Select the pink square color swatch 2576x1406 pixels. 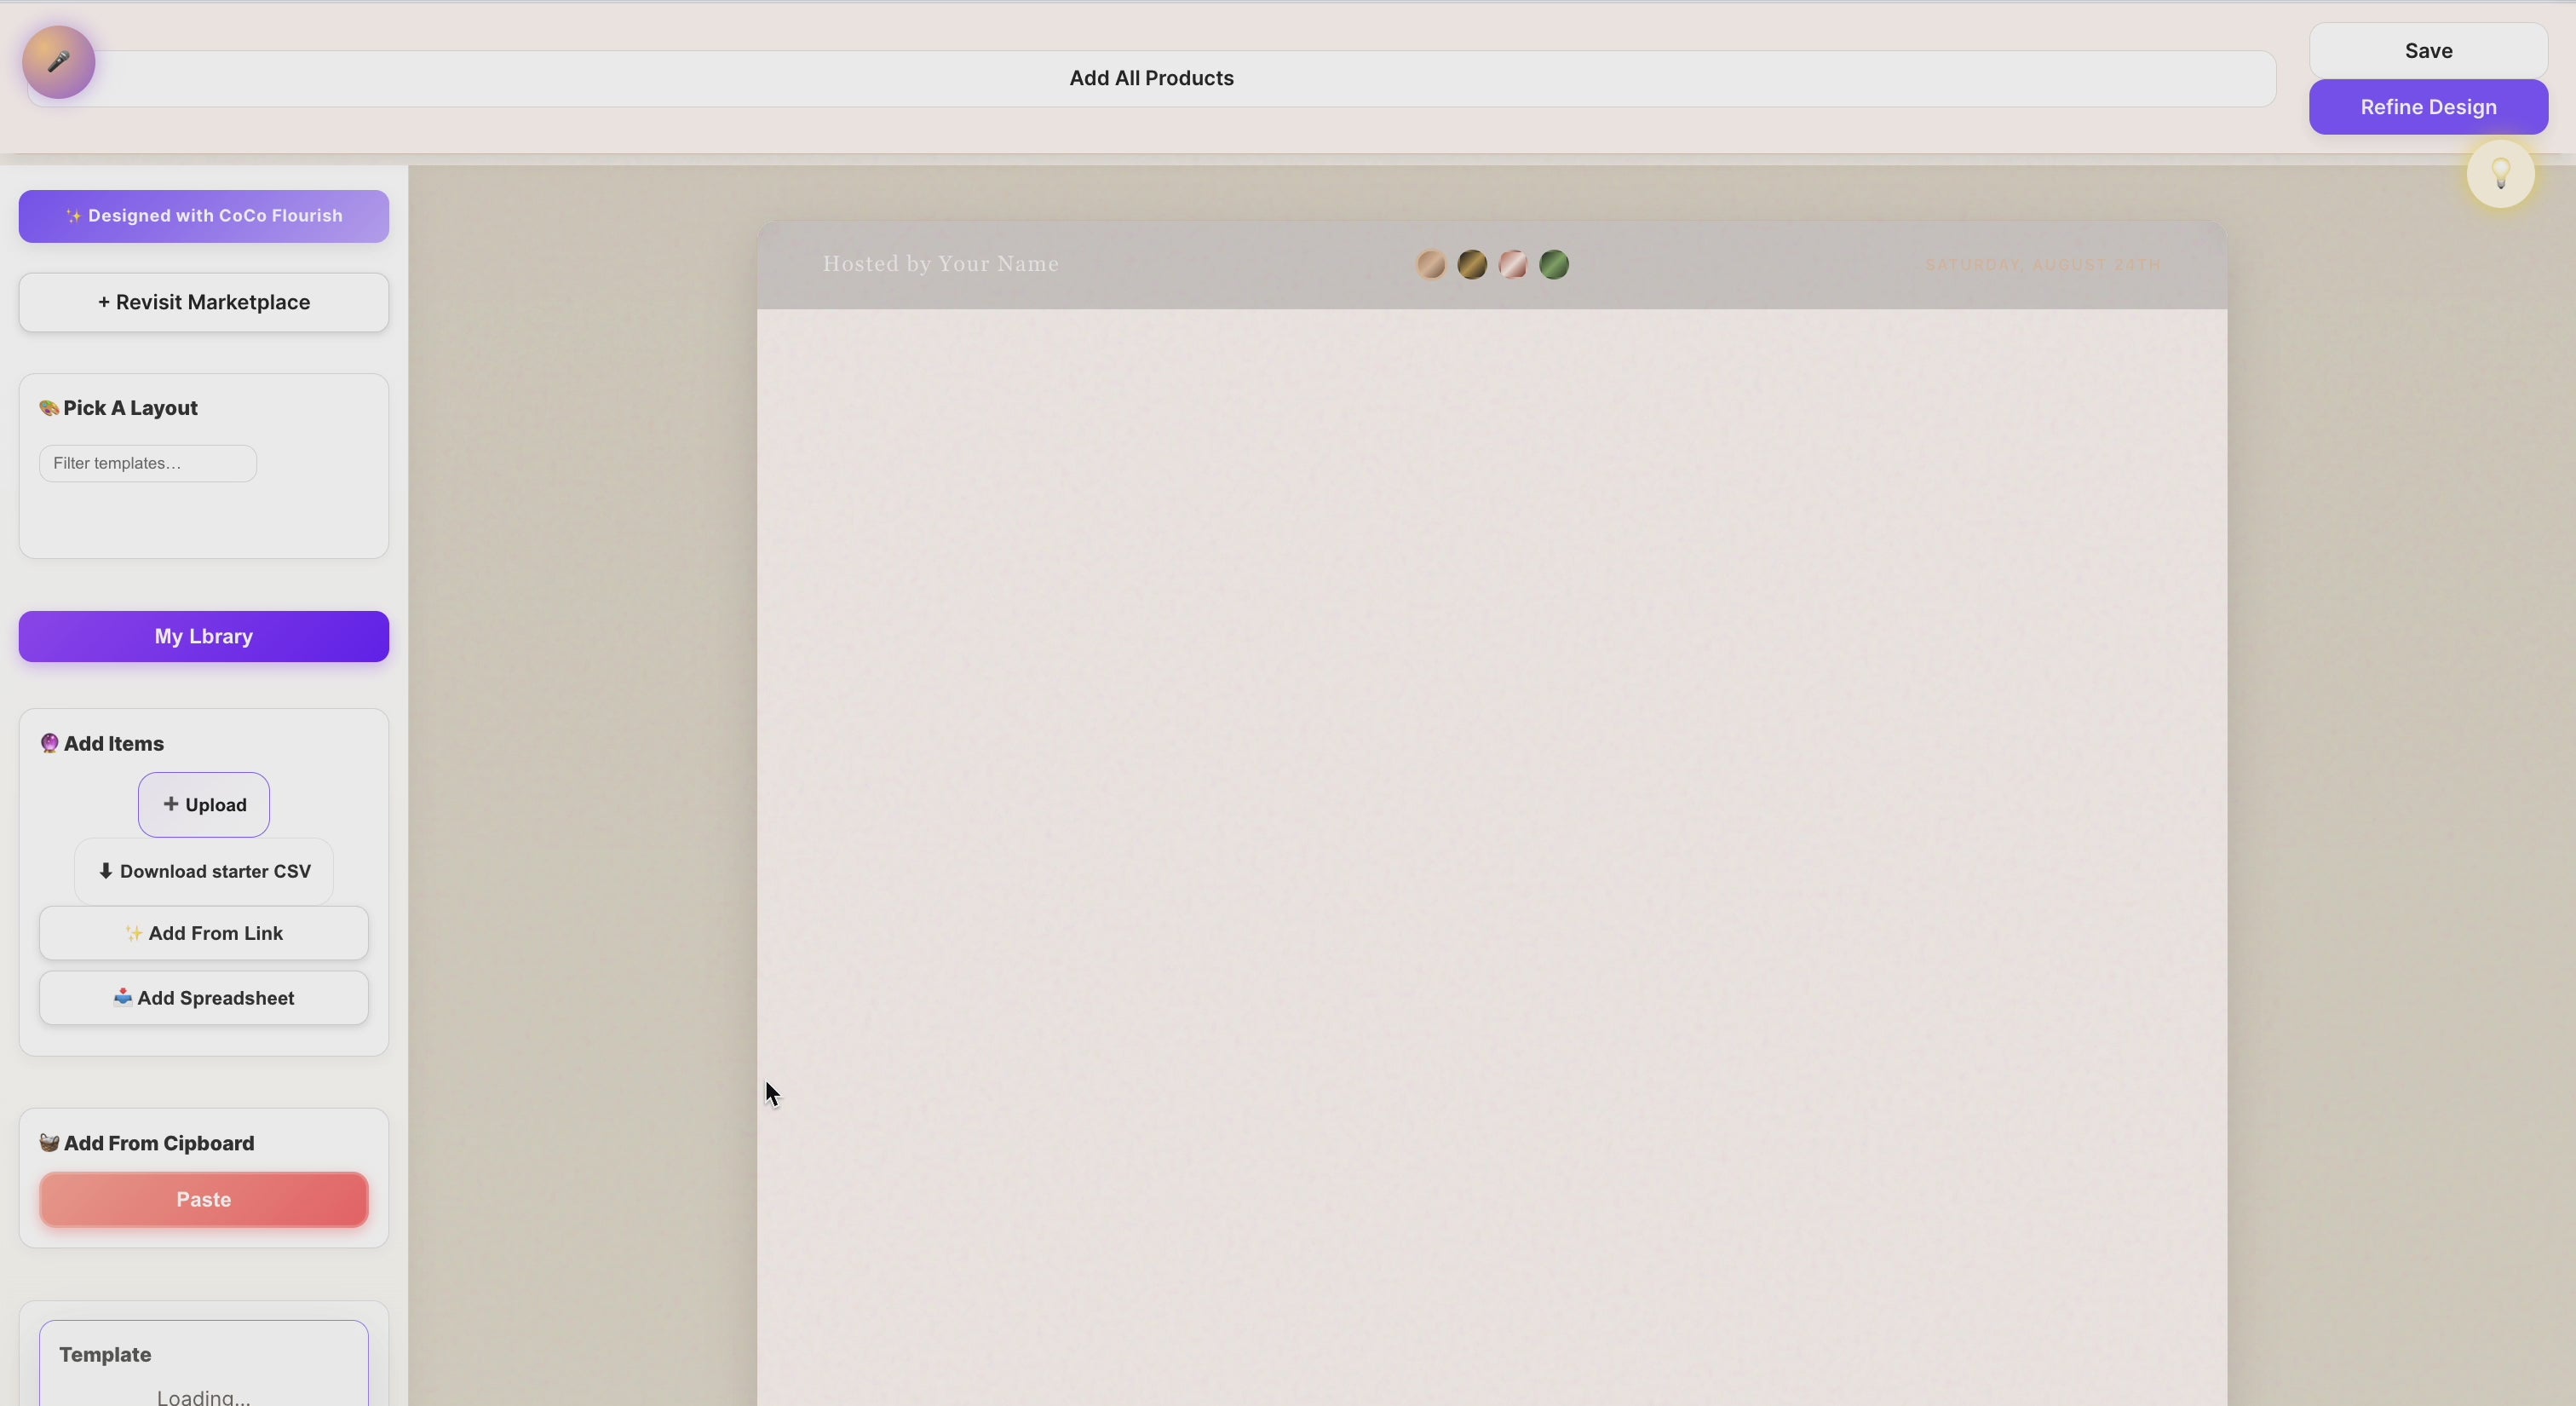(x=1513, y=264)
